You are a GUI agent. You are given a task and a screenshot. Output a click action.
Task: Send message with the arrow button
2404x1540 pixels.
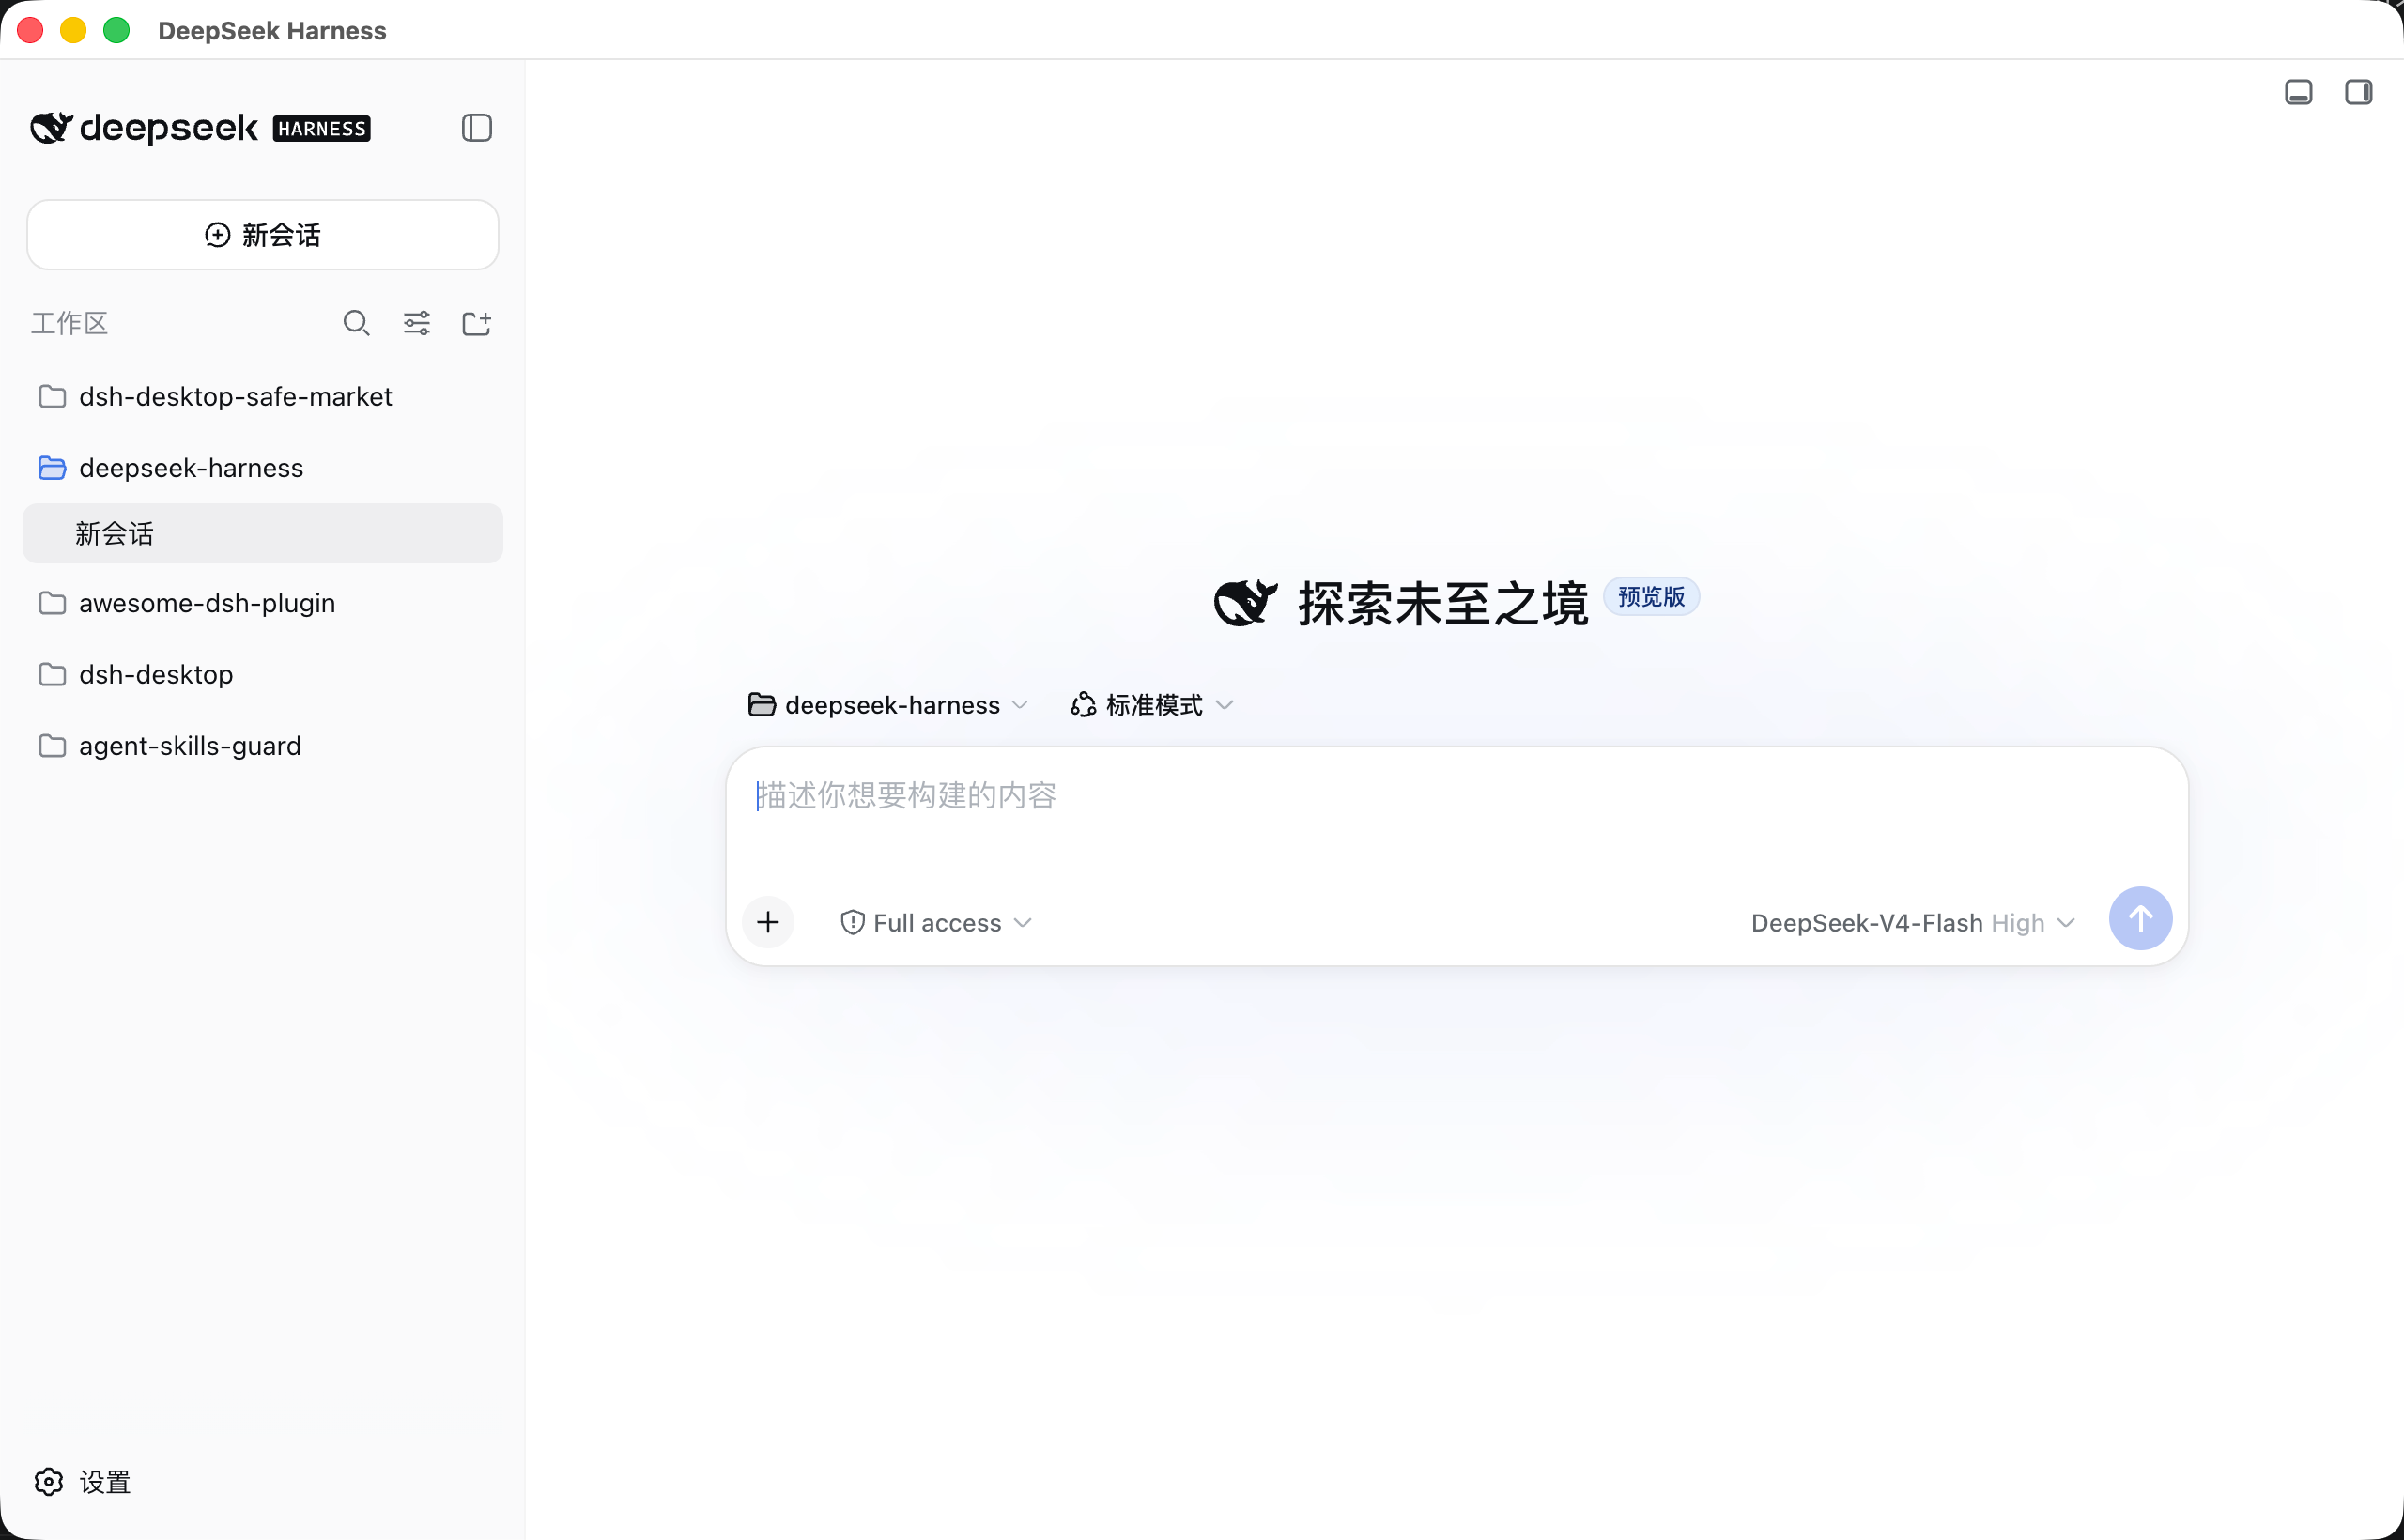tap(2140, 919)
